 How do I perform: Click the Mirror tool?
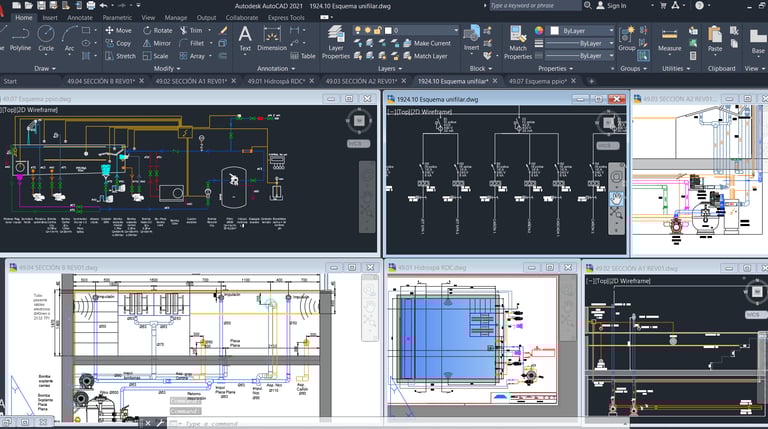click(x=156, y=43)
